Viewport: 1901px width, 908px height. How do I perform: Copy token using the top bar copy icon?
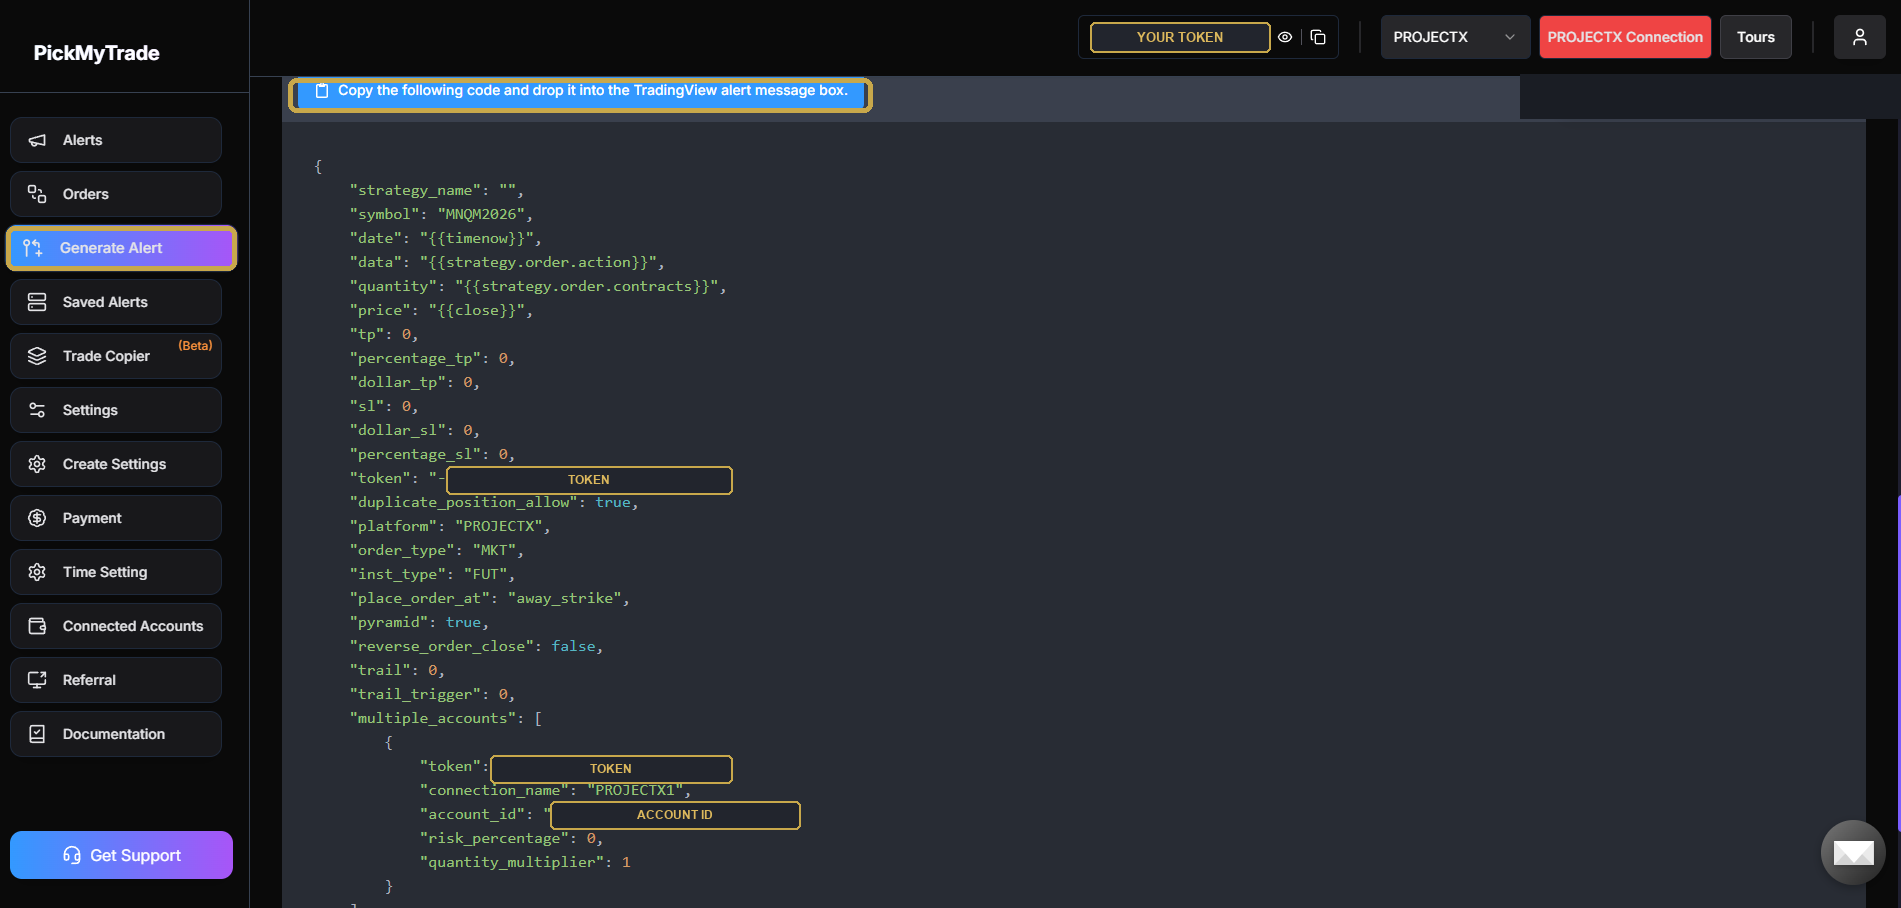(1318, 37)
